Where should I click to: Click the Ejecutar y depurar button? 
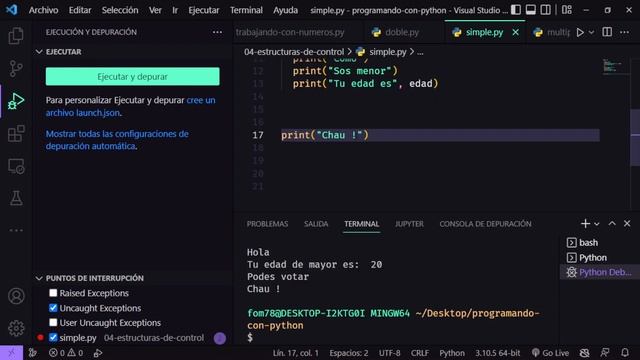[x=132, y=77]
